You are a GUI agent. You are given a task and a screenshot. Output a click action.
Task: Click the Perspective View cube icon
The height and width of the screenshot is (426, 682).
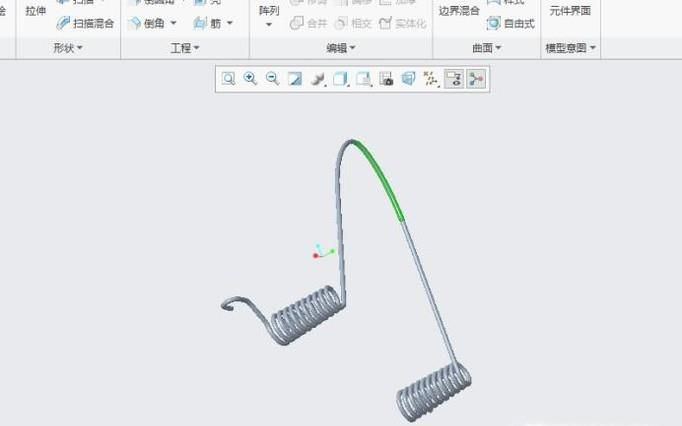(x=408, y=79)
